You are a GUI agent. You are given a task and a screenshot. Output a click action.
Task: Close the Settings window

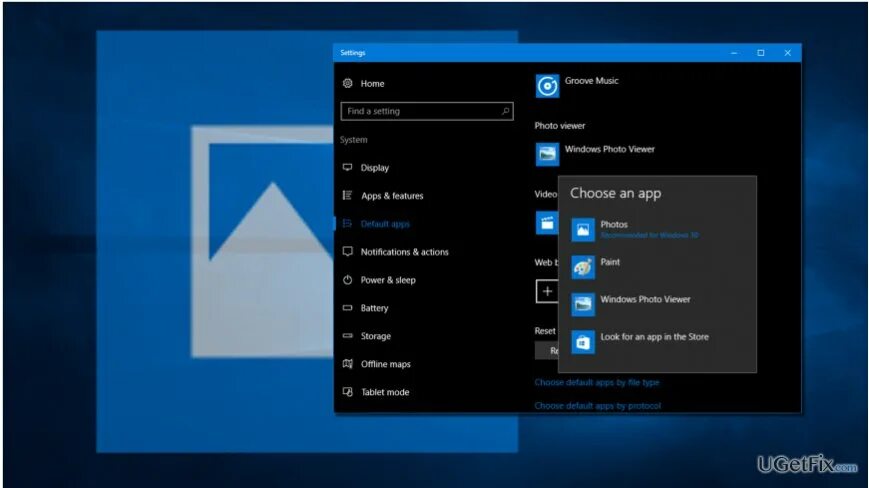pyautogui.click(x=788, y=53)
